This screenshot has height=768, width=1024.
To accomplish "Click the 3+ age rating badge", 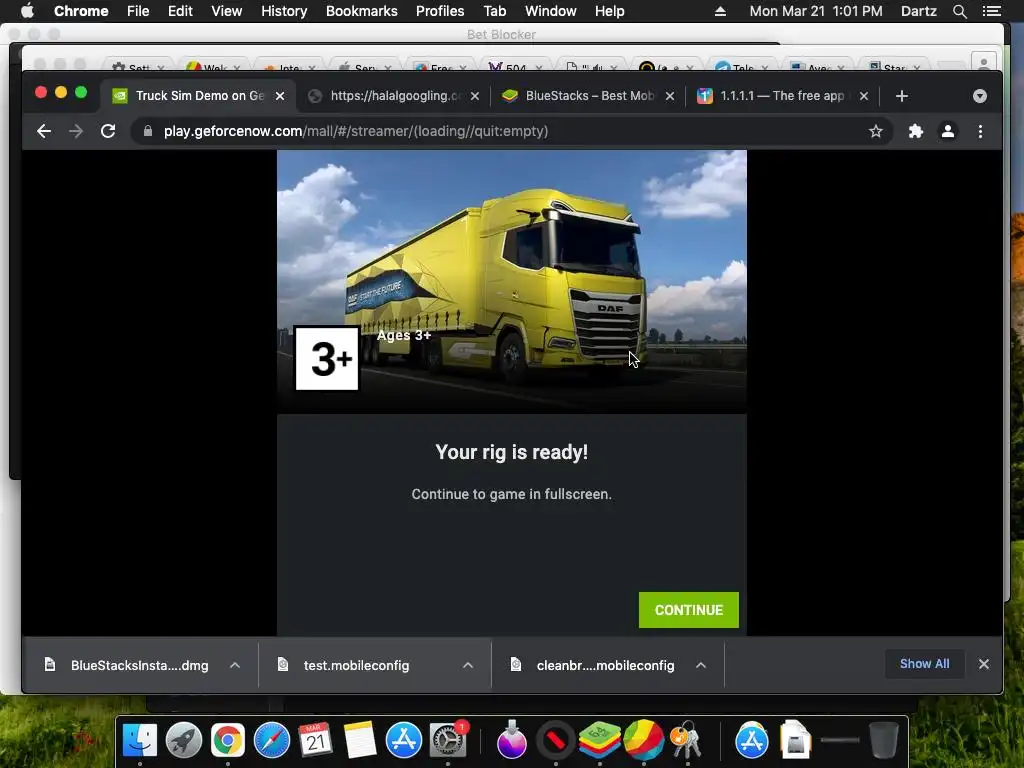I will [x=327, y=358].
